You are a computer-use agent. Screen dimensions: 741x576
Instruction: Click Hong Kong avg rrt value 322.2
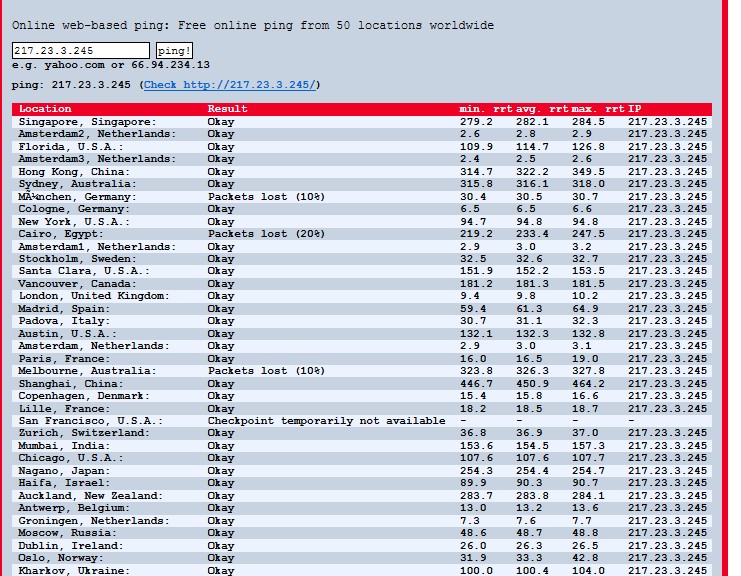532,172
